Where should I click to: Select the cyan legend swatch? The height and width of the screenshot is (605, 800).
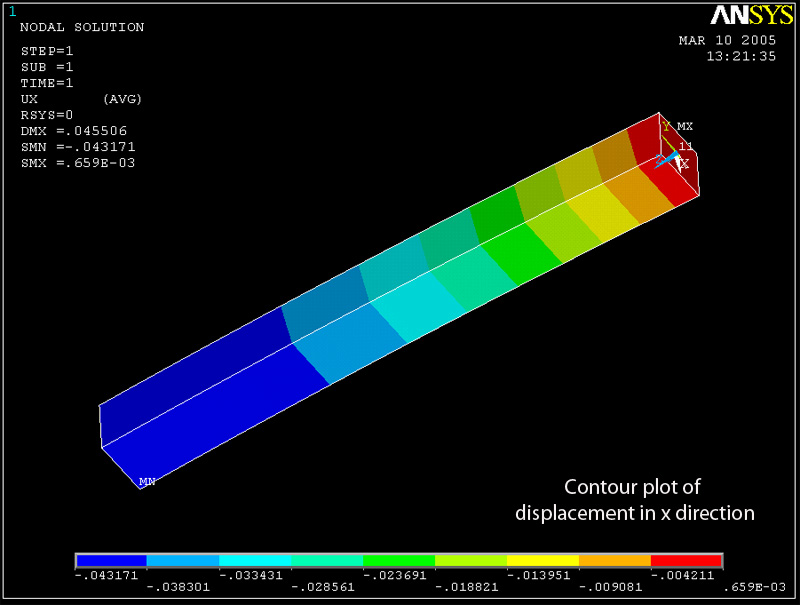pyautogui.click(x=255, y=561)
